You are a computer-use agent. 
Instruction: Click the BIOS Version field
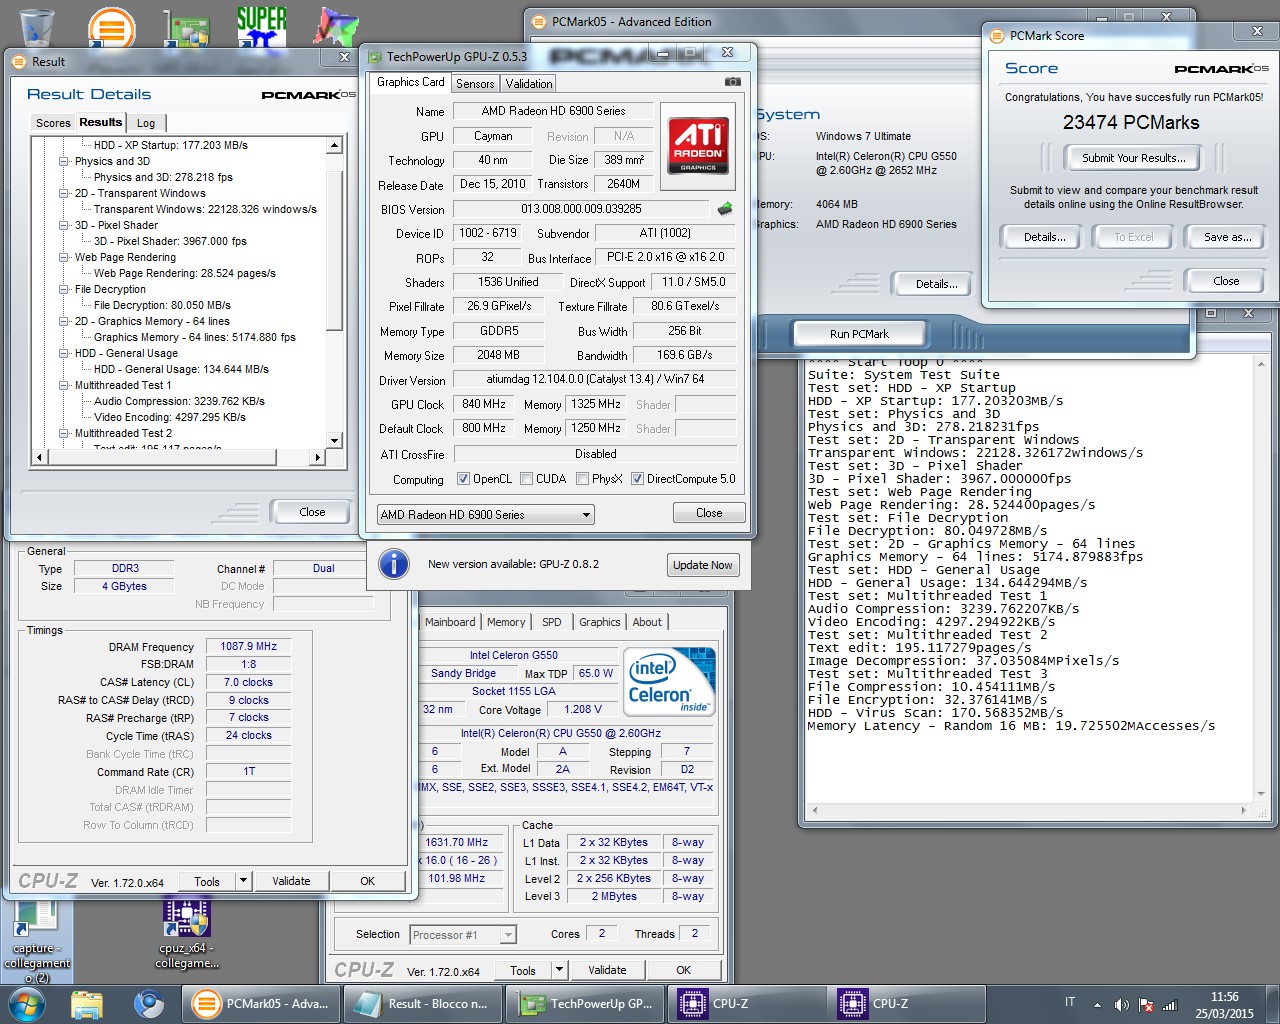581,209
